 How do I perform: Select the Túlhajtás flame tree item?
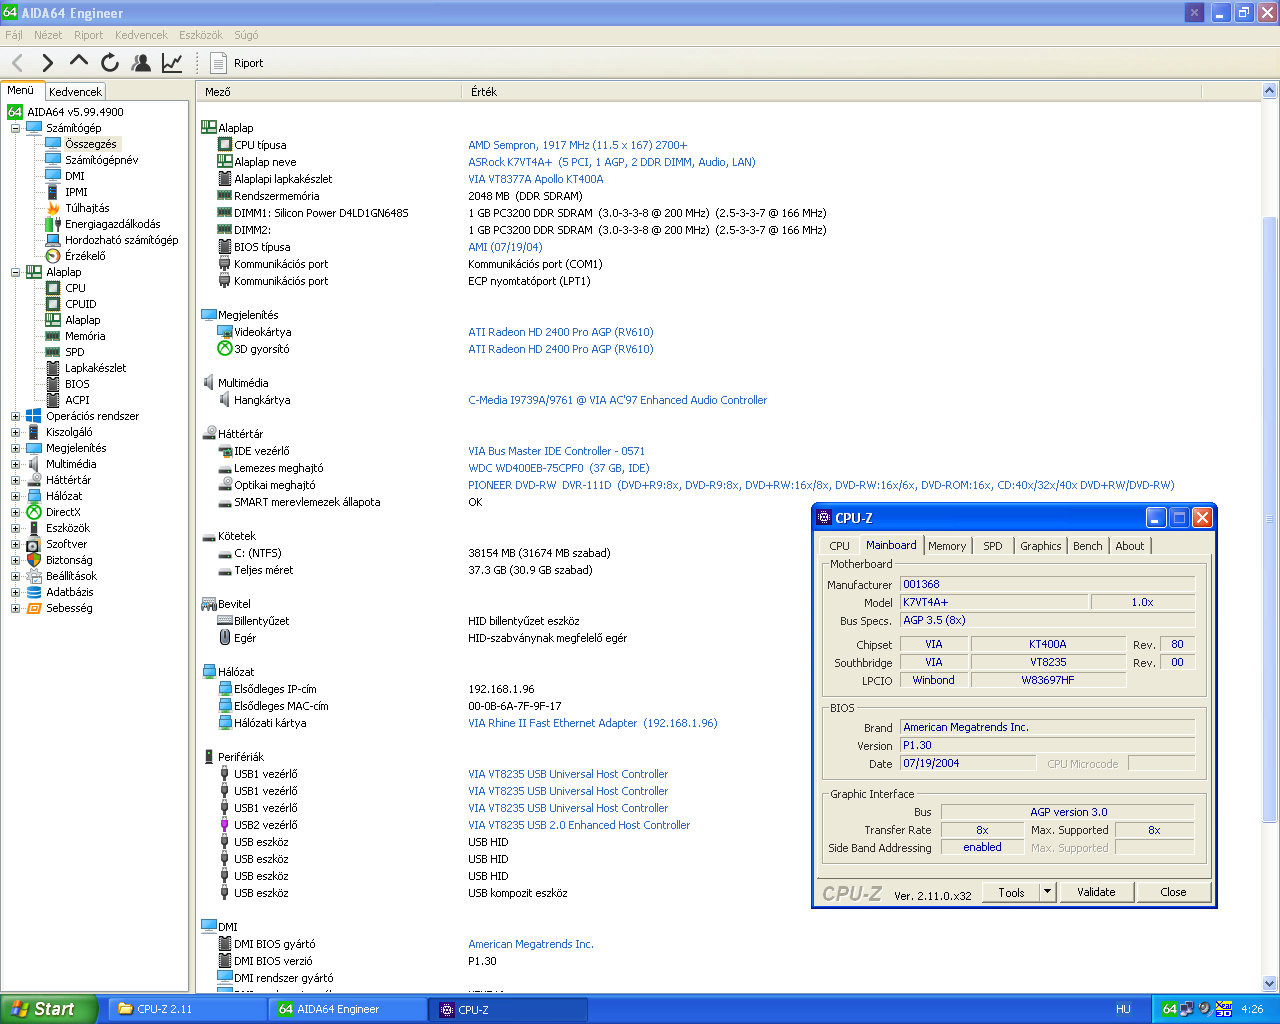[87, 208]
